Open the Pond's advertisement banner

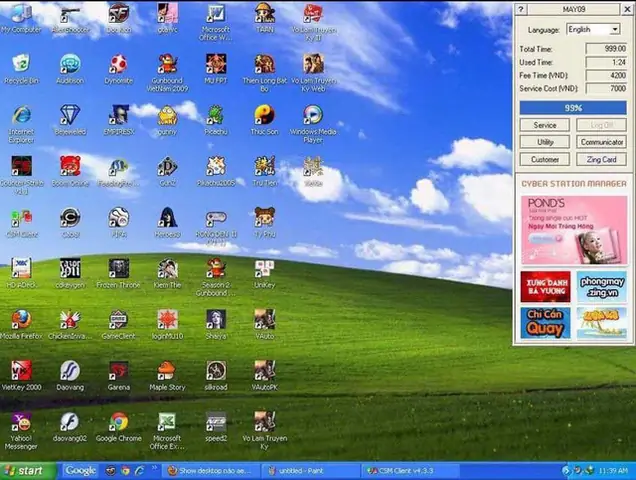tap(574, 230)
